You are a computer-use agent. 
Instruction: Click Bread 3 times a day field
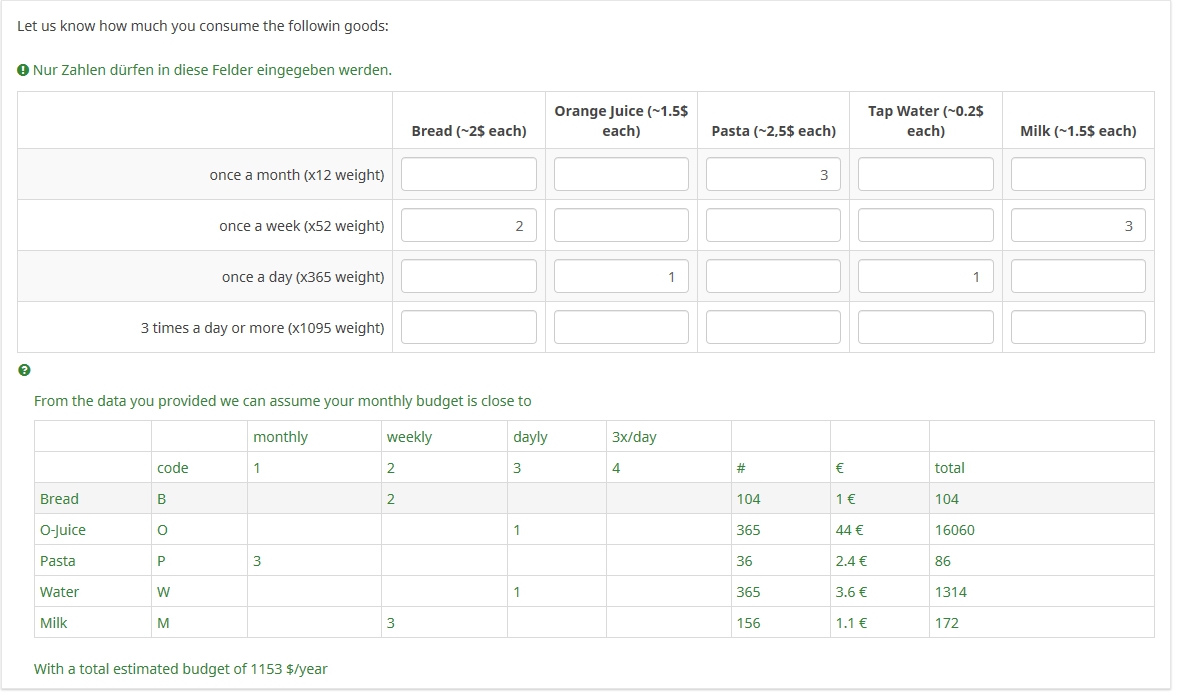point(468,327)
